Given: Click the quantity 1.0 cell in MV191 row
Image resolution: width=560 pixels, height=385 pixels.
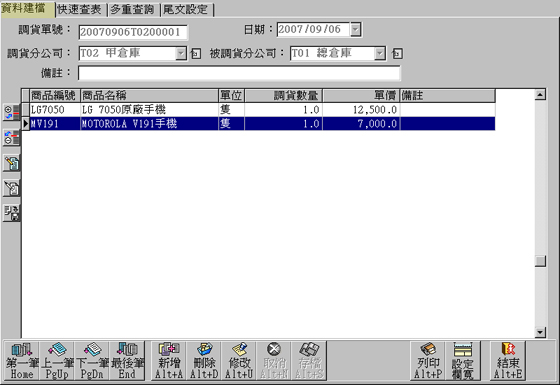Looking at the screenshot, I should pyautogui.click(x=284, y=124).
